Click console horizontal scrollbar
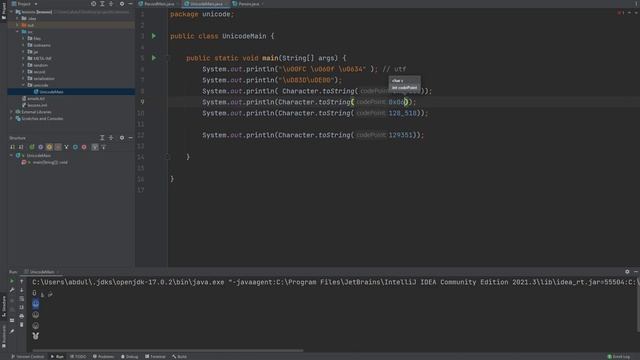This screenshot has height=360, width=640. coord(168,350)
